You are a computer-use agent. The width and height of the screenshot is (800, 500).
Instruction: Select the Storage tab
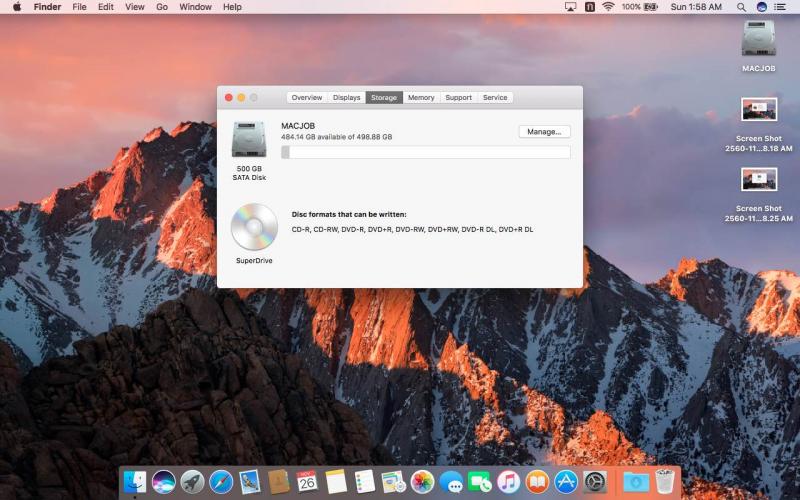point(384,97)
